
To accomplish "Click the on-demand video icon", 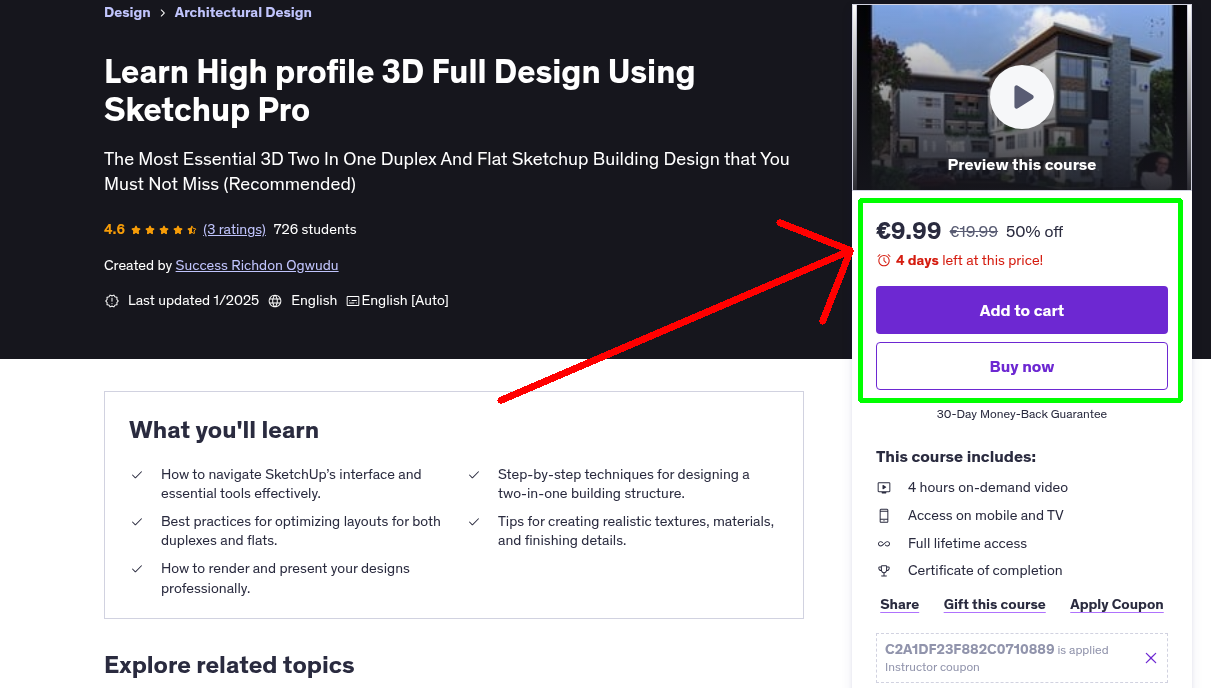I will (884, 488).
